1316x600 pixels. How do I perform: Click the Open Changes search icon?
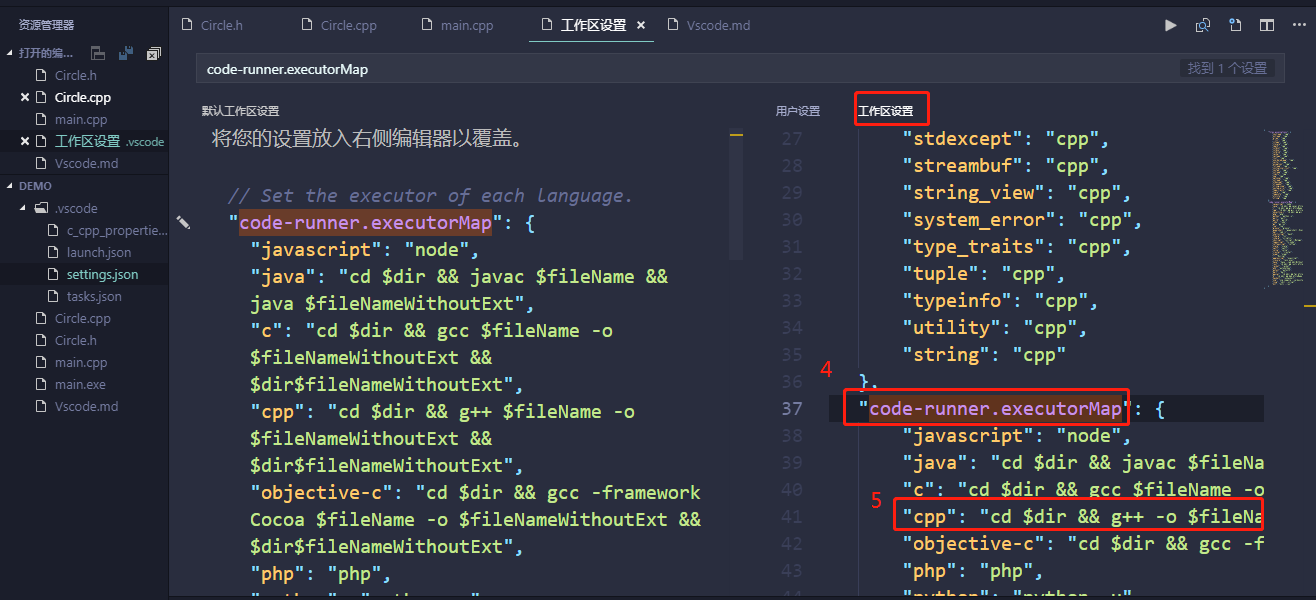pos(1203,25)
